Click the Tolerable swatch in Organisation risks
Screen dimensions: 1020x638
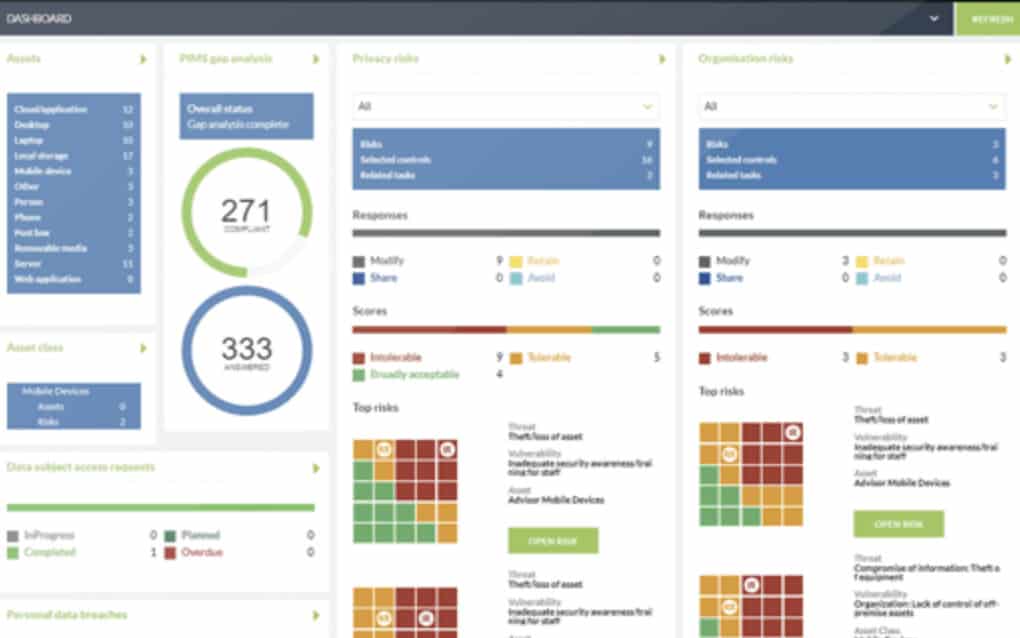[862, 358]
